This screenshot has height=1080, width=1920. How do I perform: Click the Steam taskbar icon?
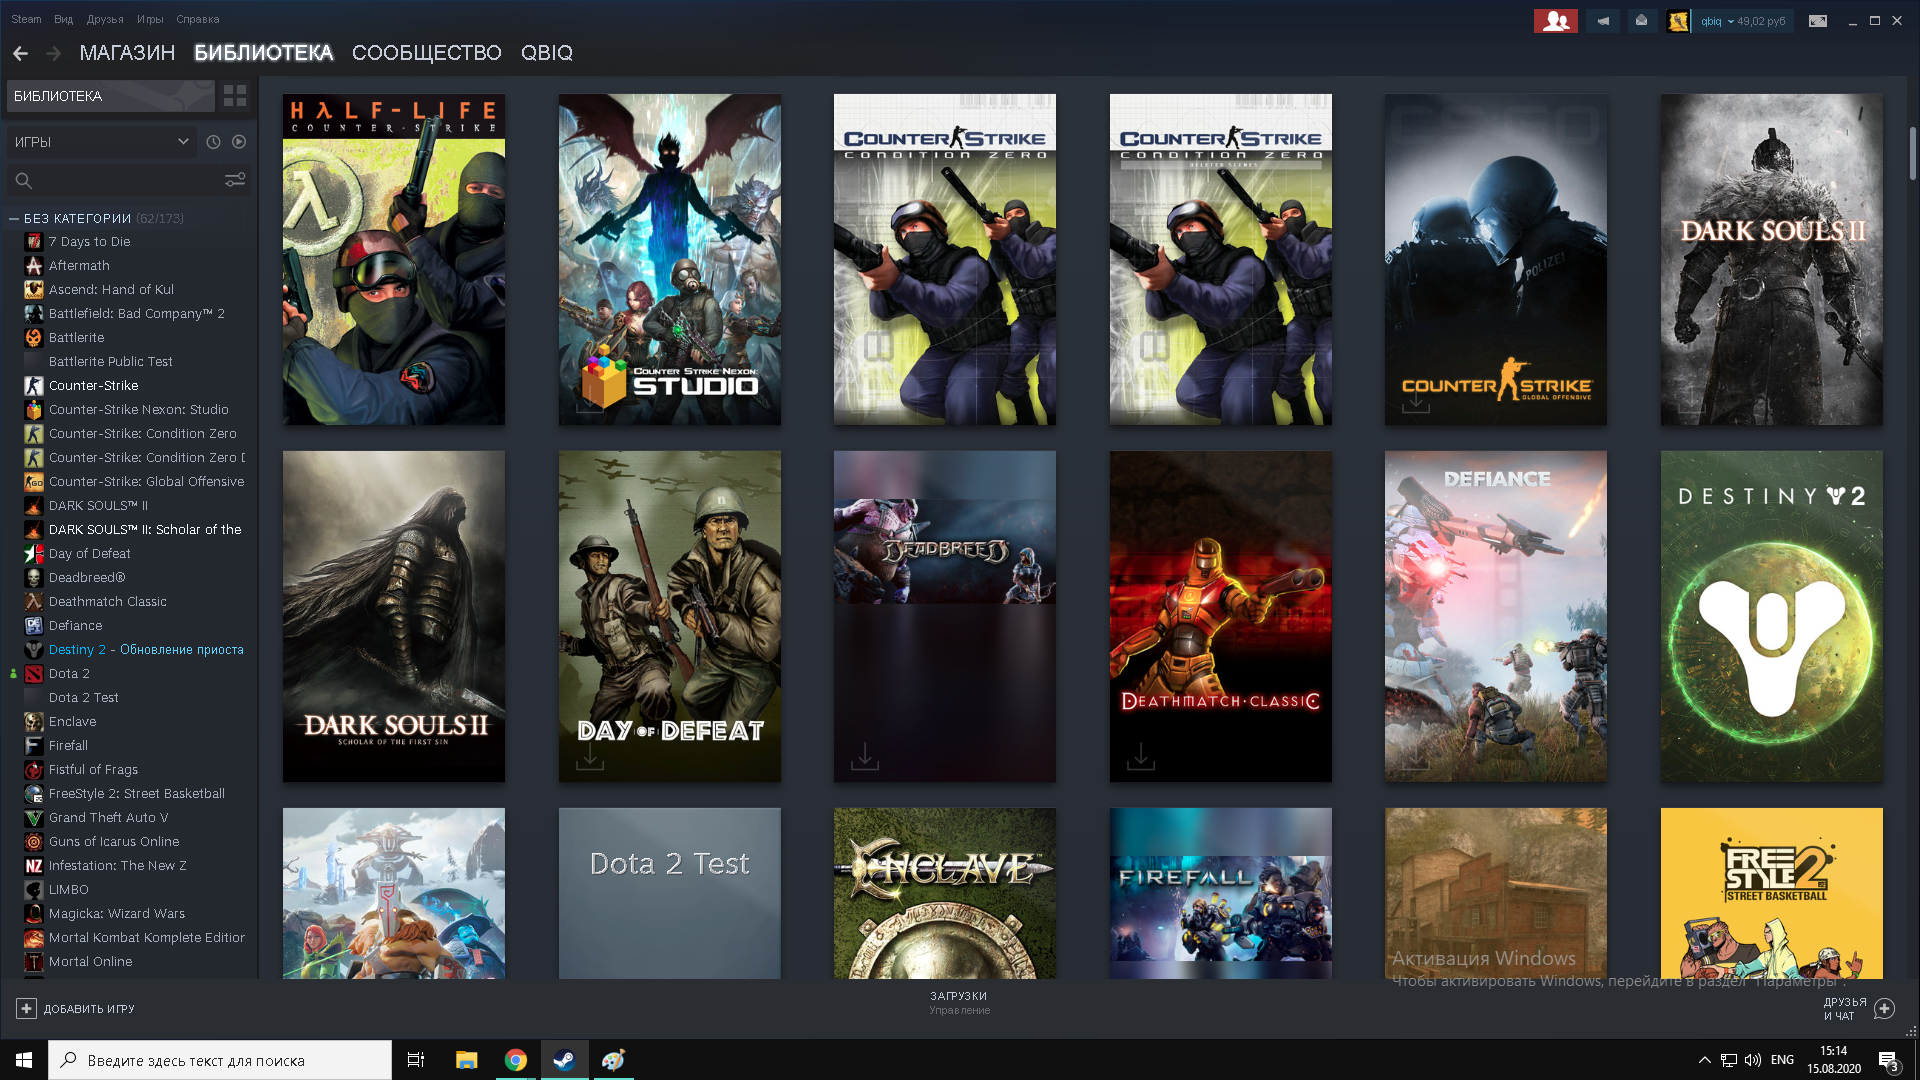pyautogui.click(x=564, y=1060)
